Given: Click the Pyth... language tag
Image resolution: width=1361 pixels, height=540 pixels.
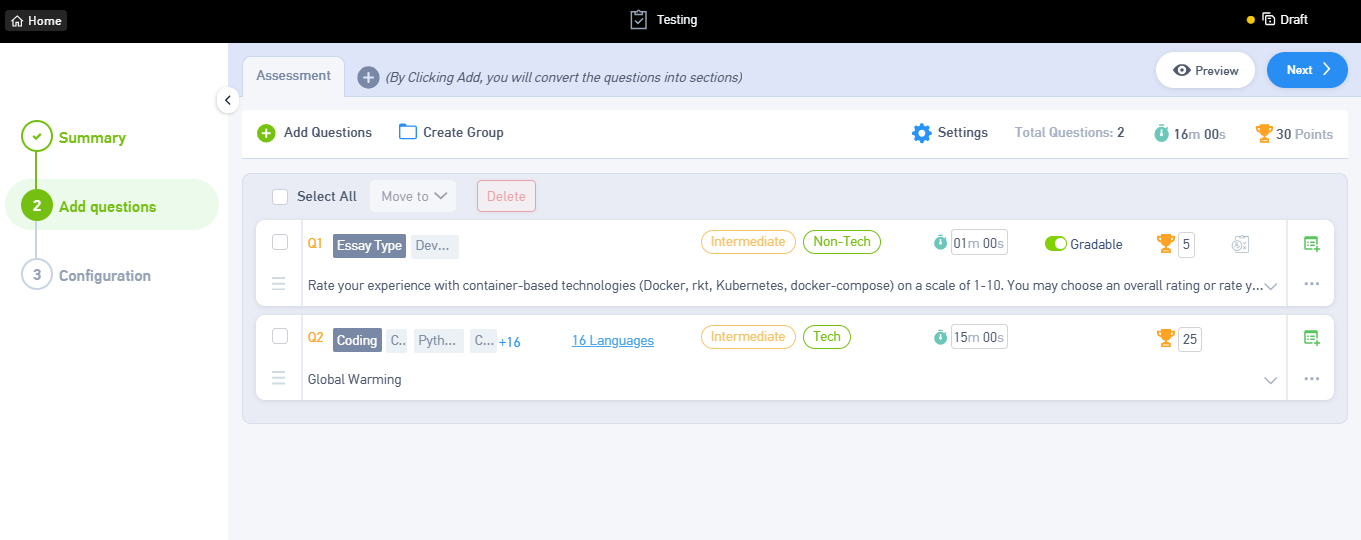Looking at the screenshot, I should point(439,341).
